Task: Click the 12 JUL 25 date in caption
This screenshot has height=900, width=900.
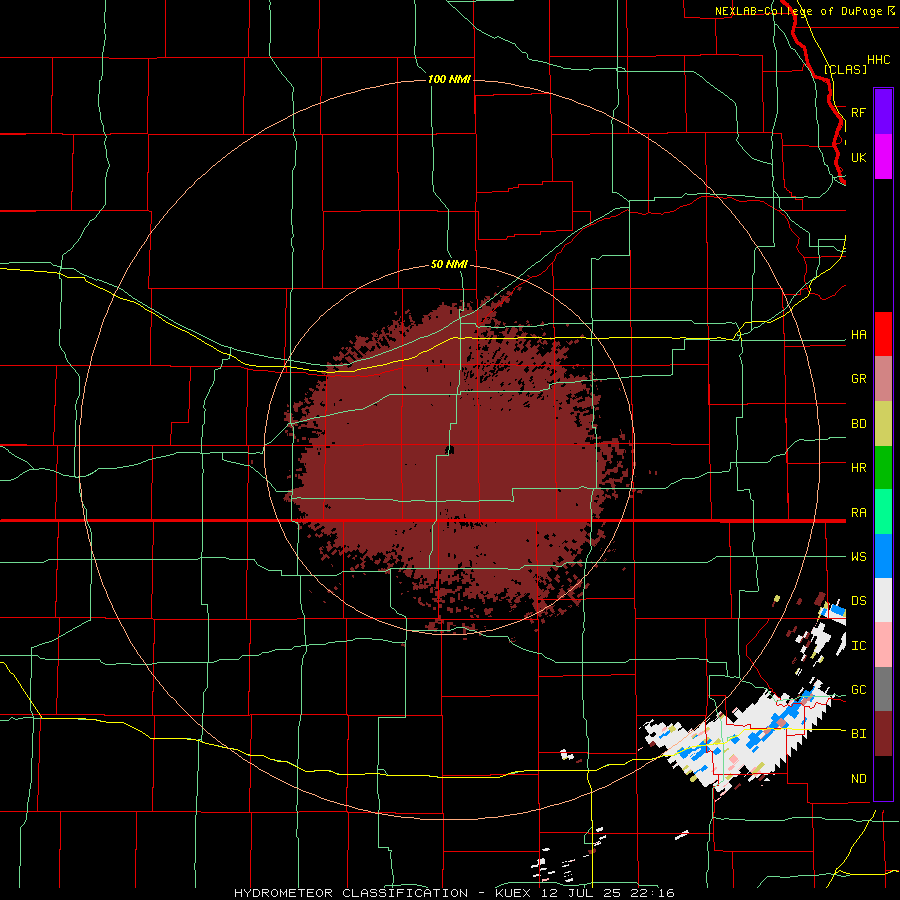Action: tap(580, 893)
